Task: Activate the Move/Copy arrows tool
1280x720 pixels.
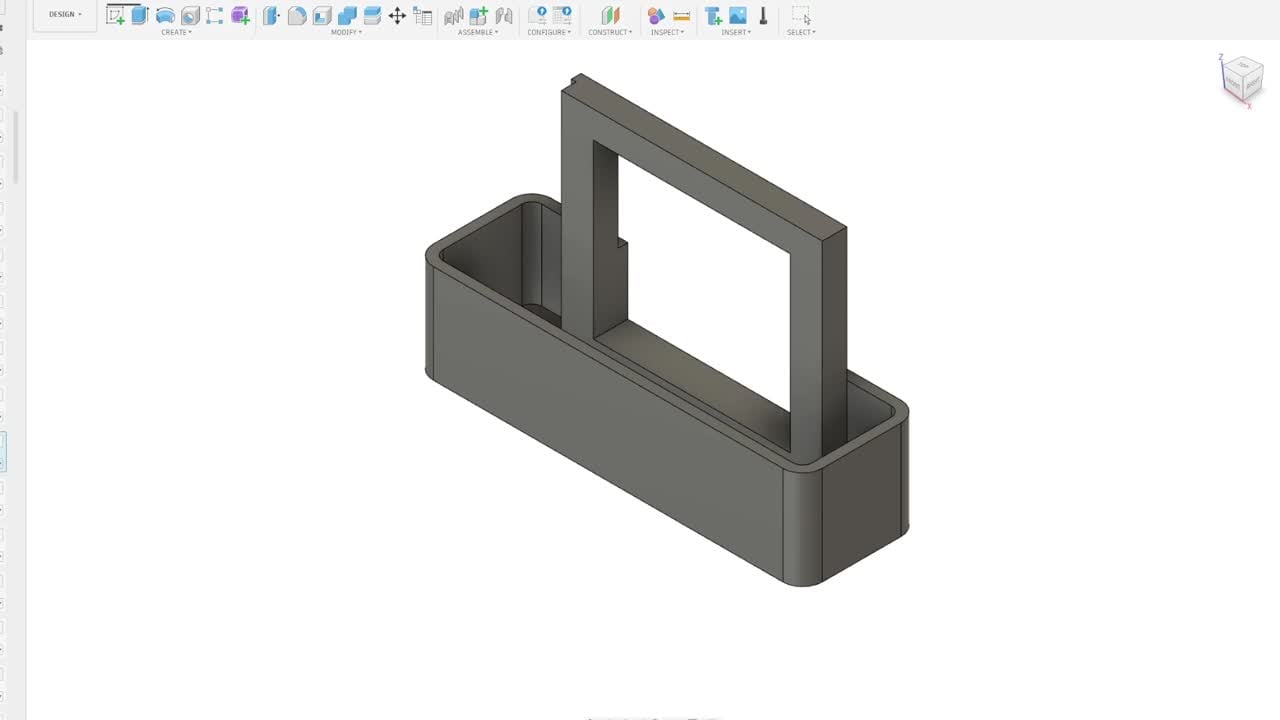Action: [x=397, y=15]
